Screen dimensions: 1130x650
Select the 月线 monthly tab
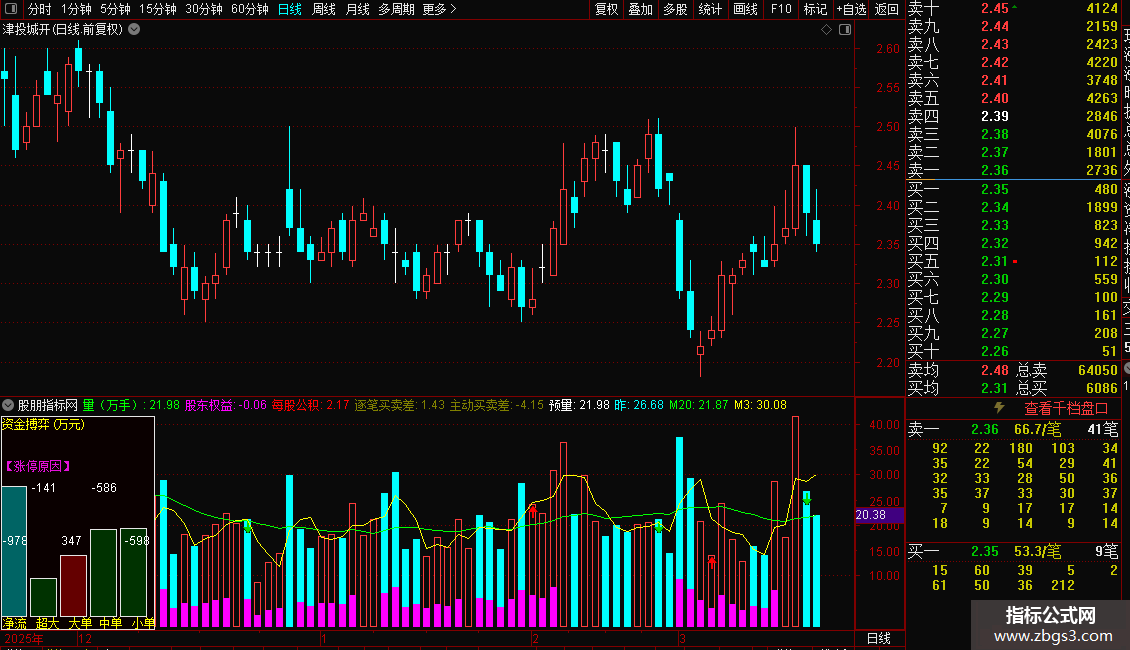click(357, 9)
